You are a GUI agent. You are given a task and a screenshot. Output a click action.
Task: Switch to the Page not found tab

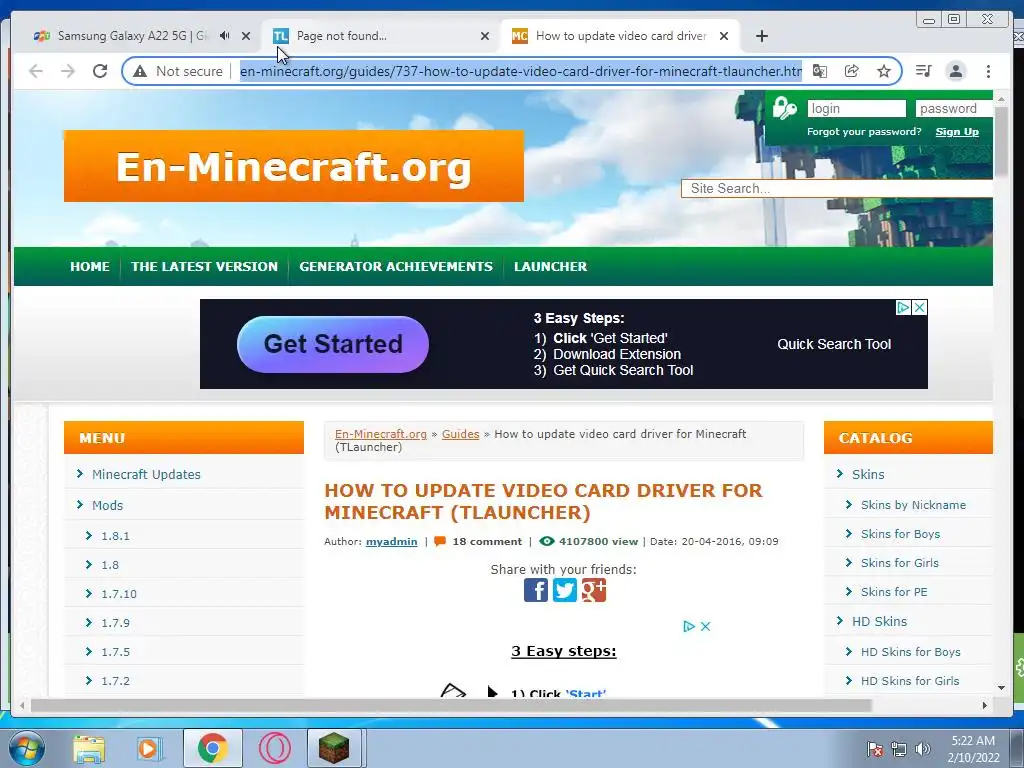[x=379, y=36]
